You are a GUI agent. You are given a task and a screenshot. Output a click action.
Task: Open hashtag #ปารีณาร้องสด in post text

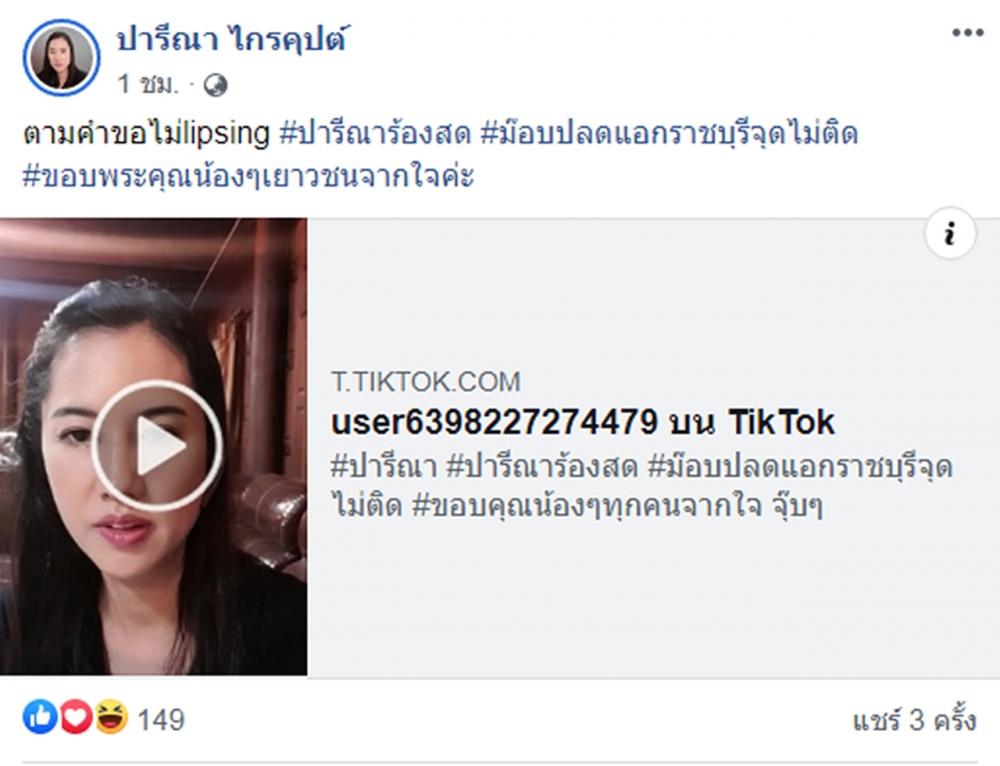point(376,133)
